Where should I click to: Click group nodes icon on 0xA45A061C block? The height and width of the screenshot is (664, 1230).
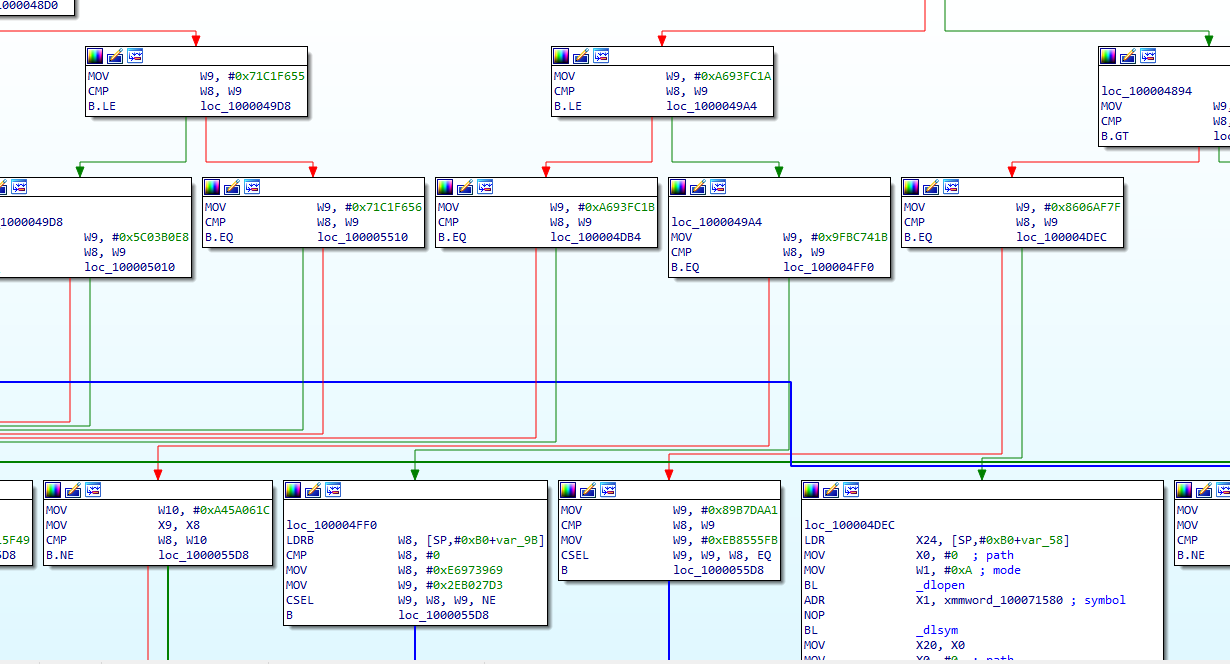(93, 490)
